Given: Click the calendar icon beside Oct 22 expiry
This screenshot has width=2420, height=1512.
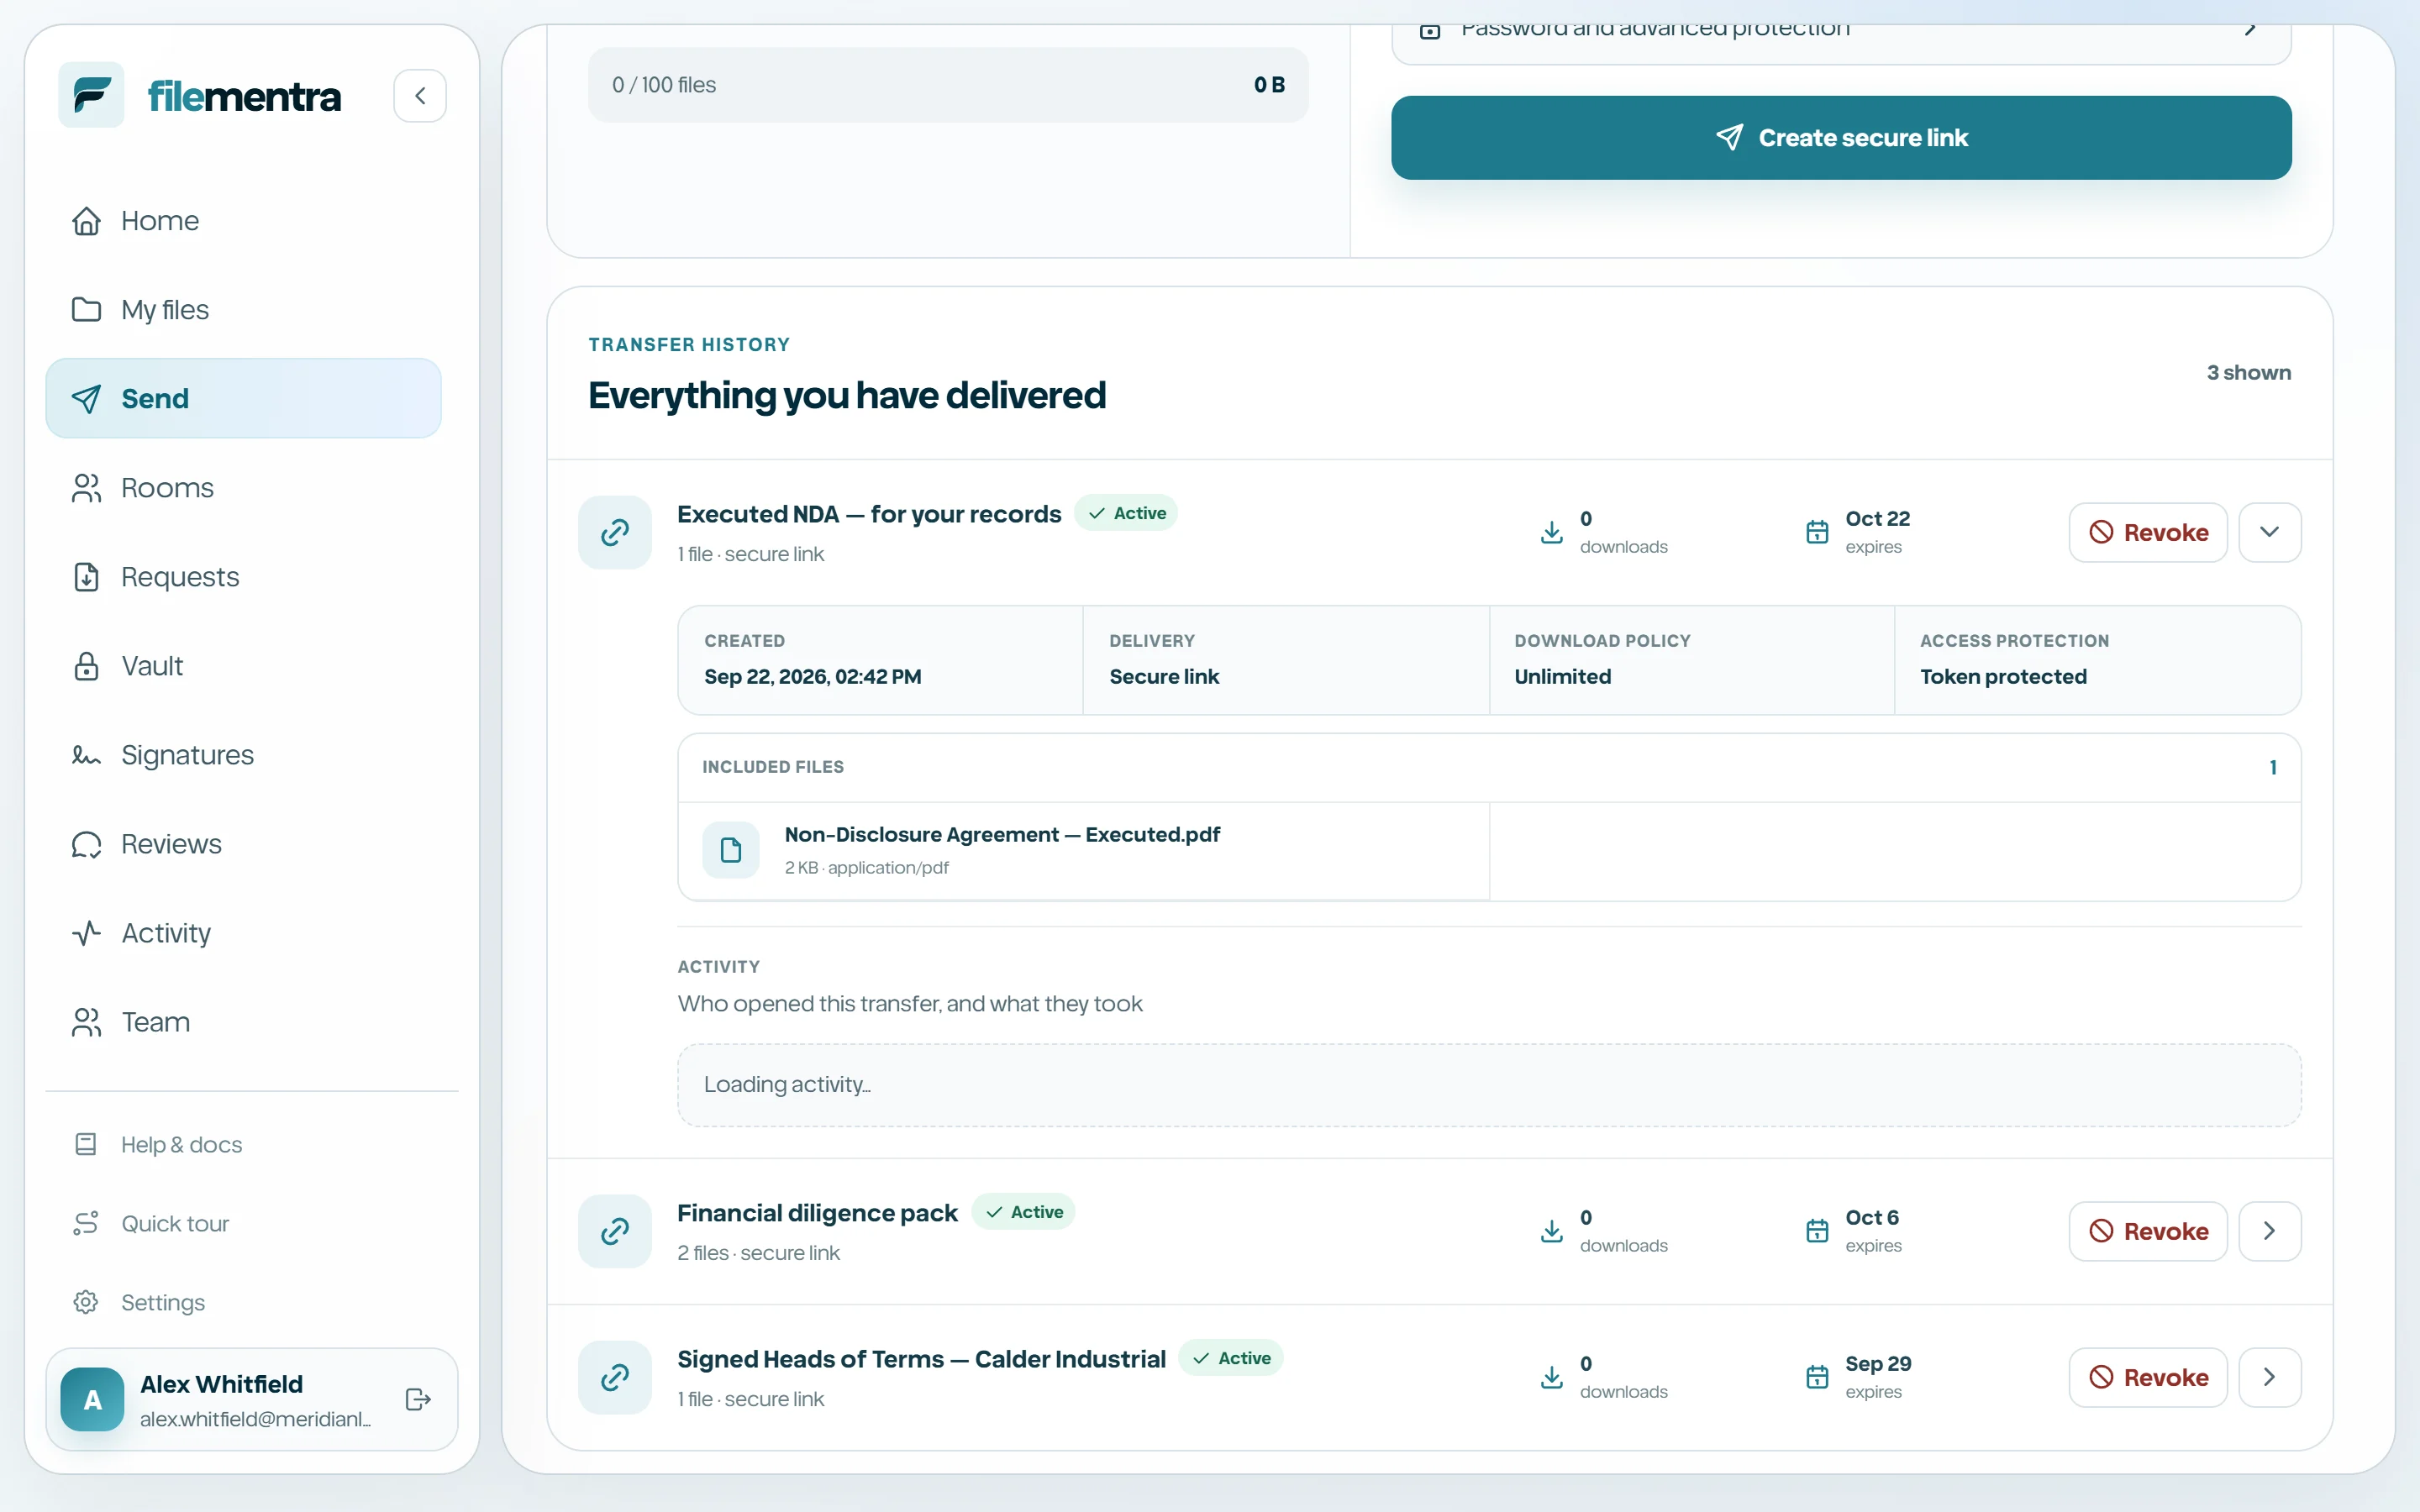Looking at the screenshot, I should (x=1817, y=532).
